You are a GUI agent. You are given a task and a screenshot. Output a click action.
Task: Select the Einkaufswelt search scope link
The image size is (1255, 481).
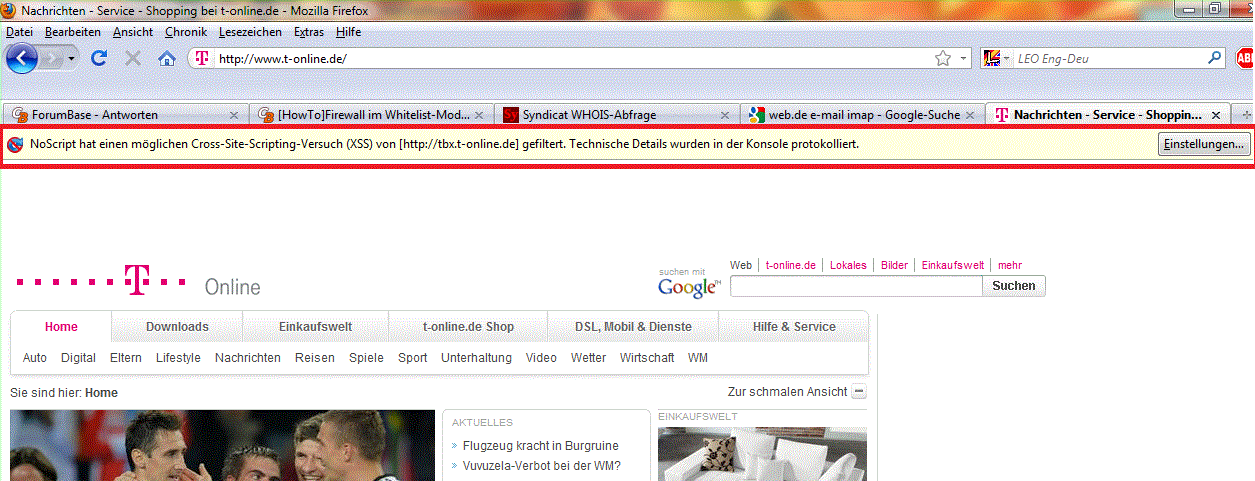click(953, 265)
